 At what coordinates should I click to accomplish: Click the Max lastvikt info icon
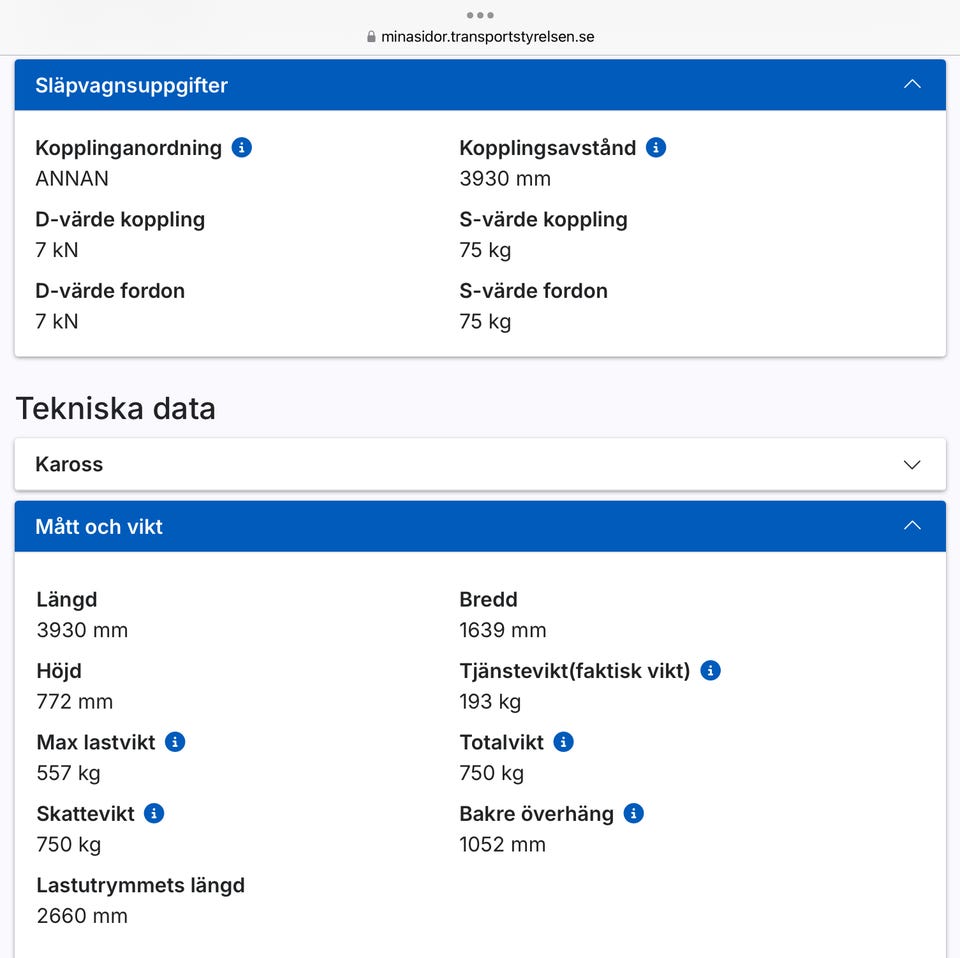175,742
